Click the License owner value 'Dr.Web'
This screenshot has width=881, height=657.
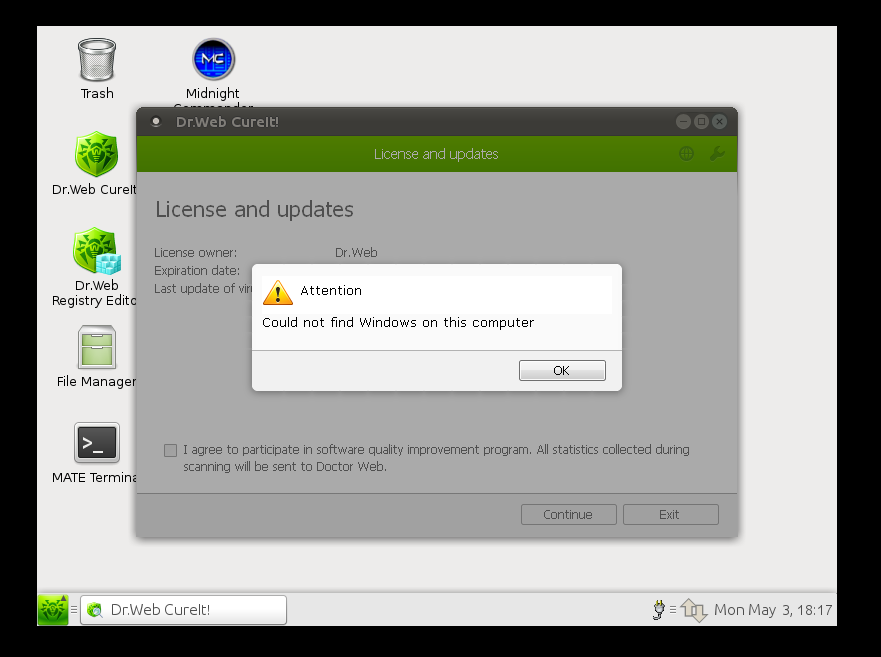356,252
